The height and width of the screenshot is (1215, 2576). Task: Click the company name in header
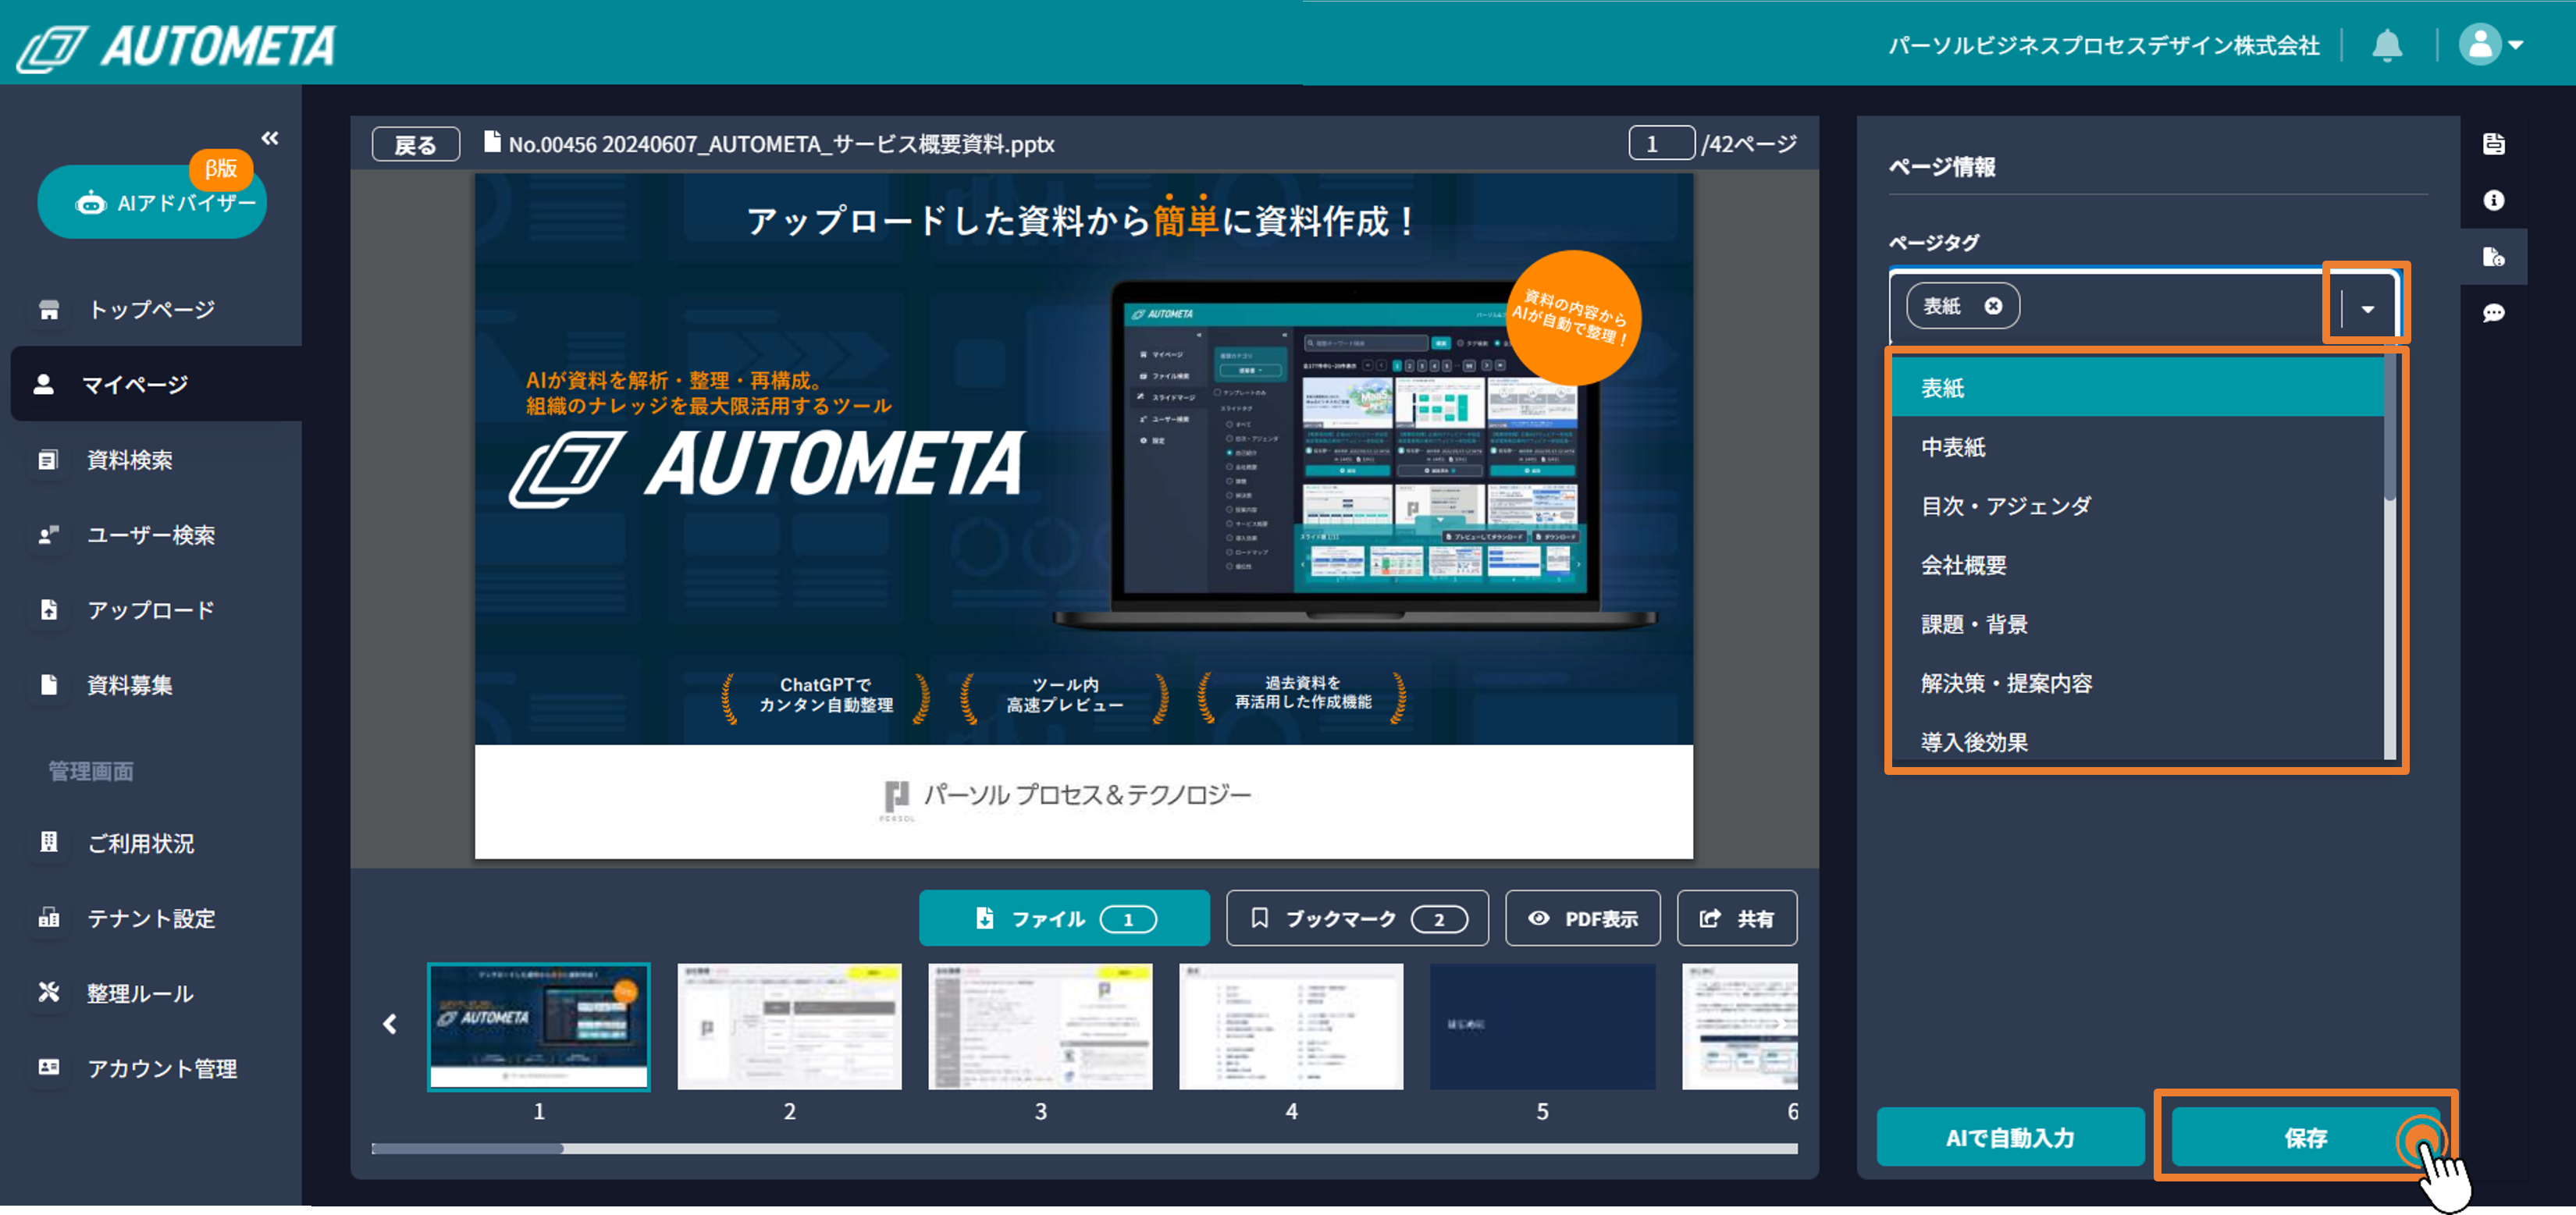pyautogui.click(x=2103, y=46)
